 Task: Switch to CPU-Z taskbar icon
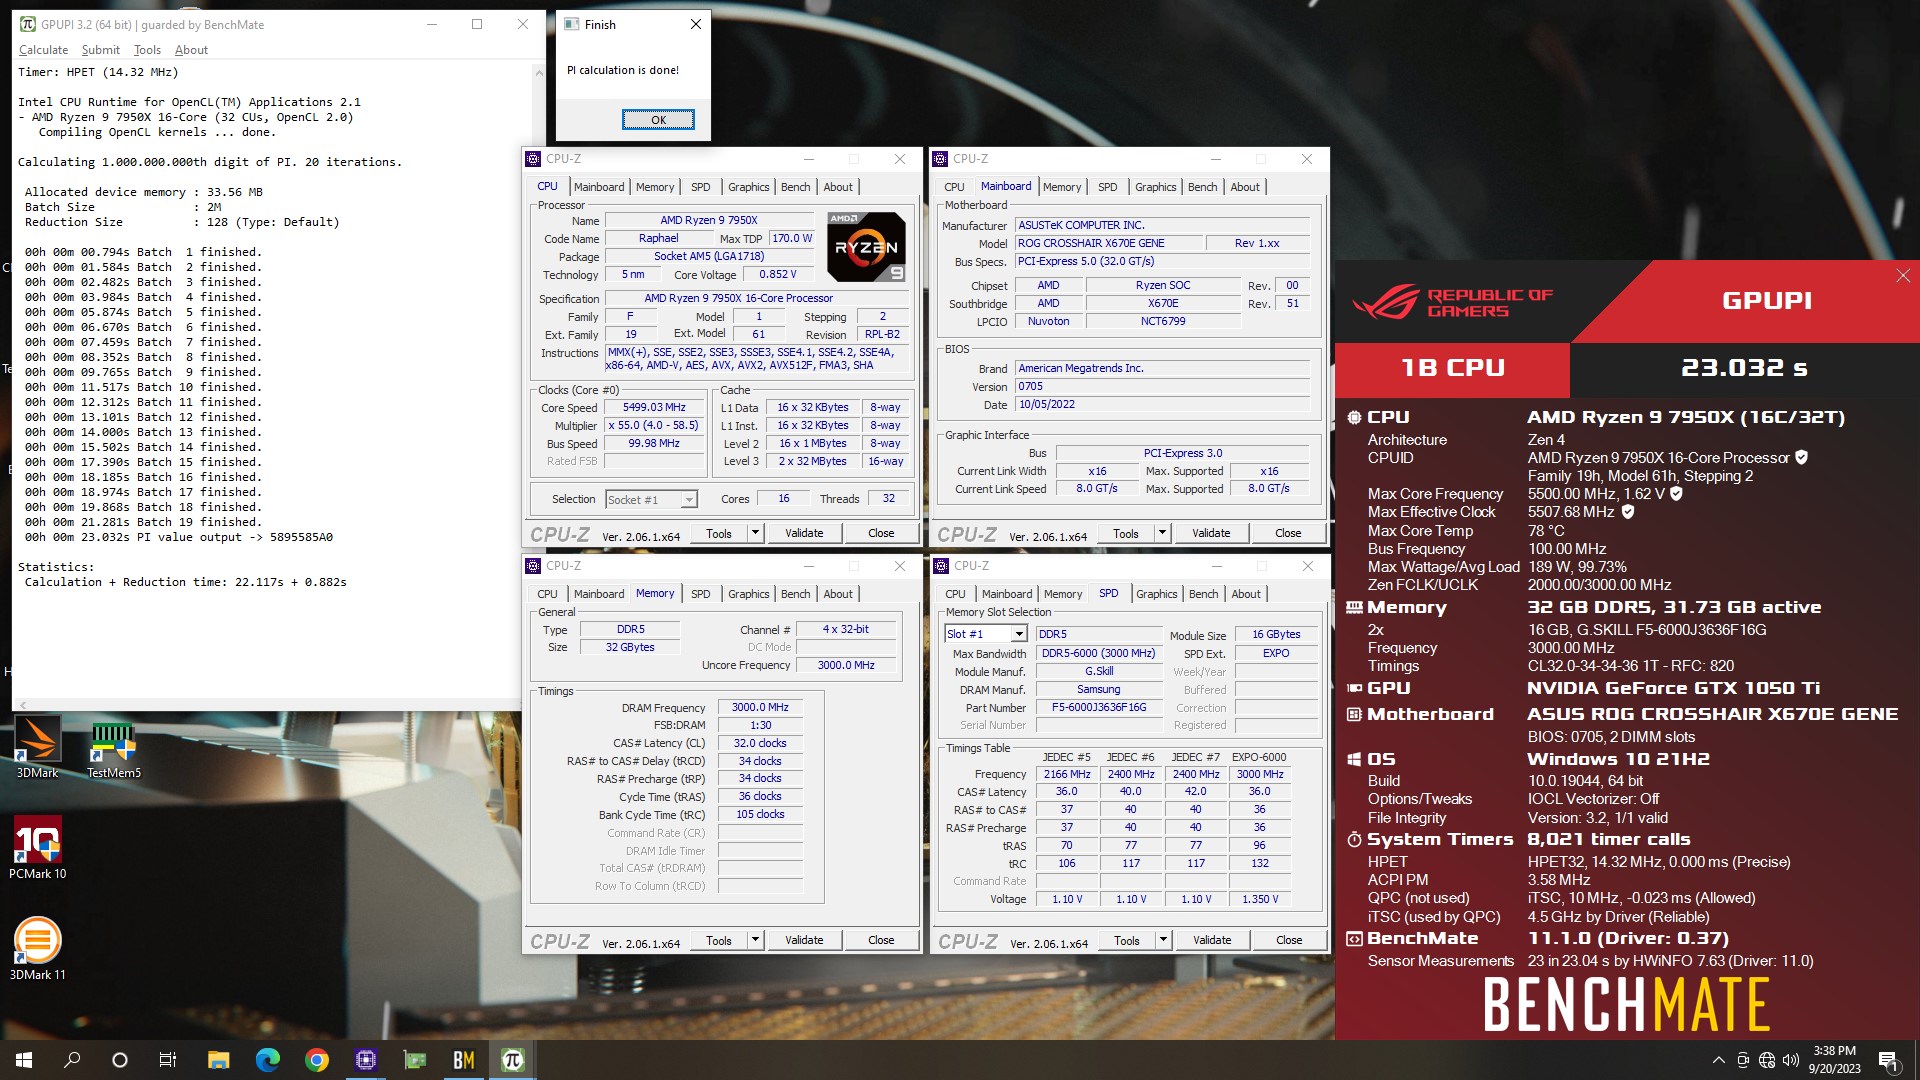[x=365, y=1060]
